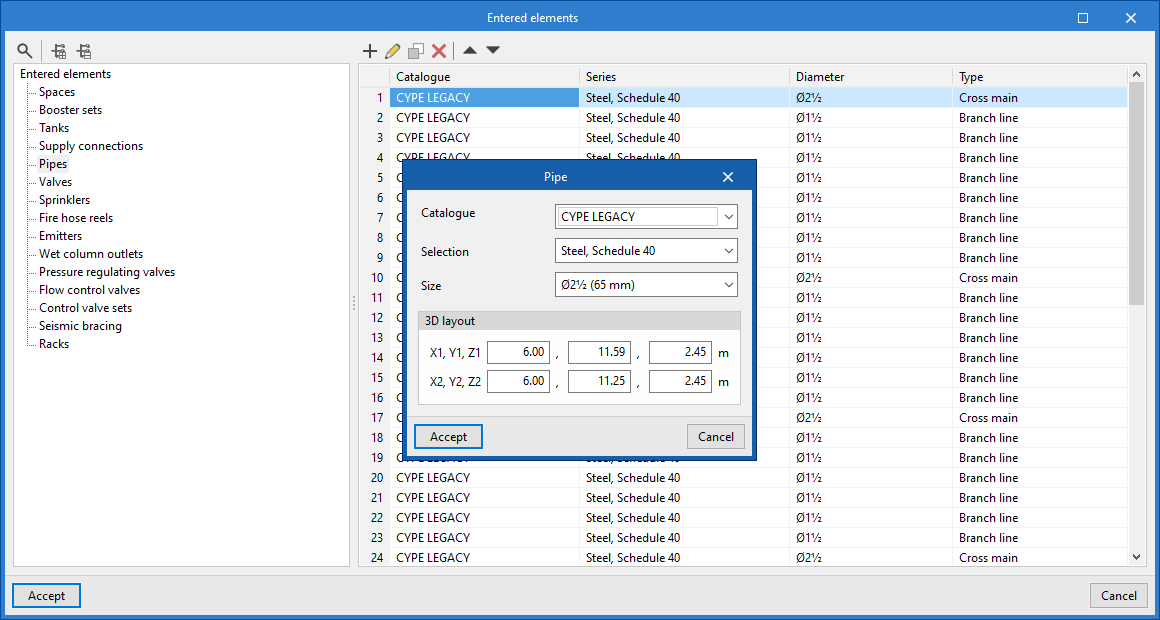1160x620 pixels.
Task: Add a new element with plus icon
Action: (x=369, y=51)
